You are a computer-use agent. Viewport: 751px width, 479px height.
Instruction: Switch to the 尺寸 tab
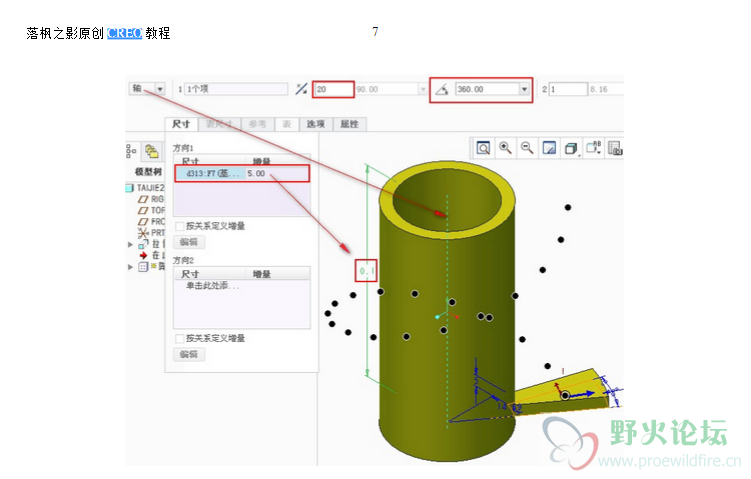tap(181, 124)
